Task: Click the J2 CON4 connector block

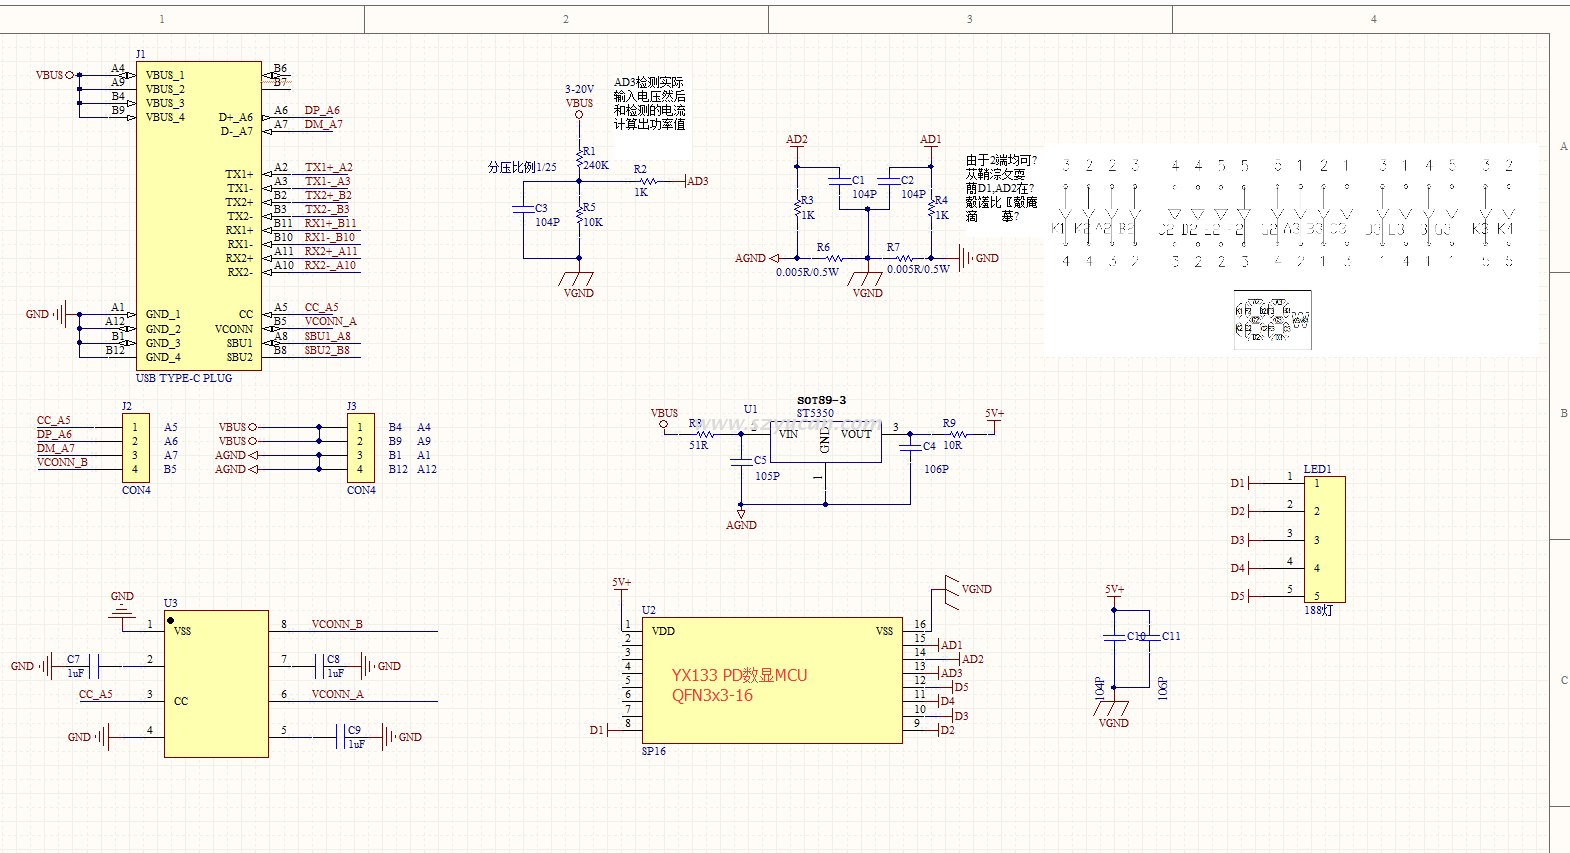Action: pyautogui.click(x=136, y=448)
